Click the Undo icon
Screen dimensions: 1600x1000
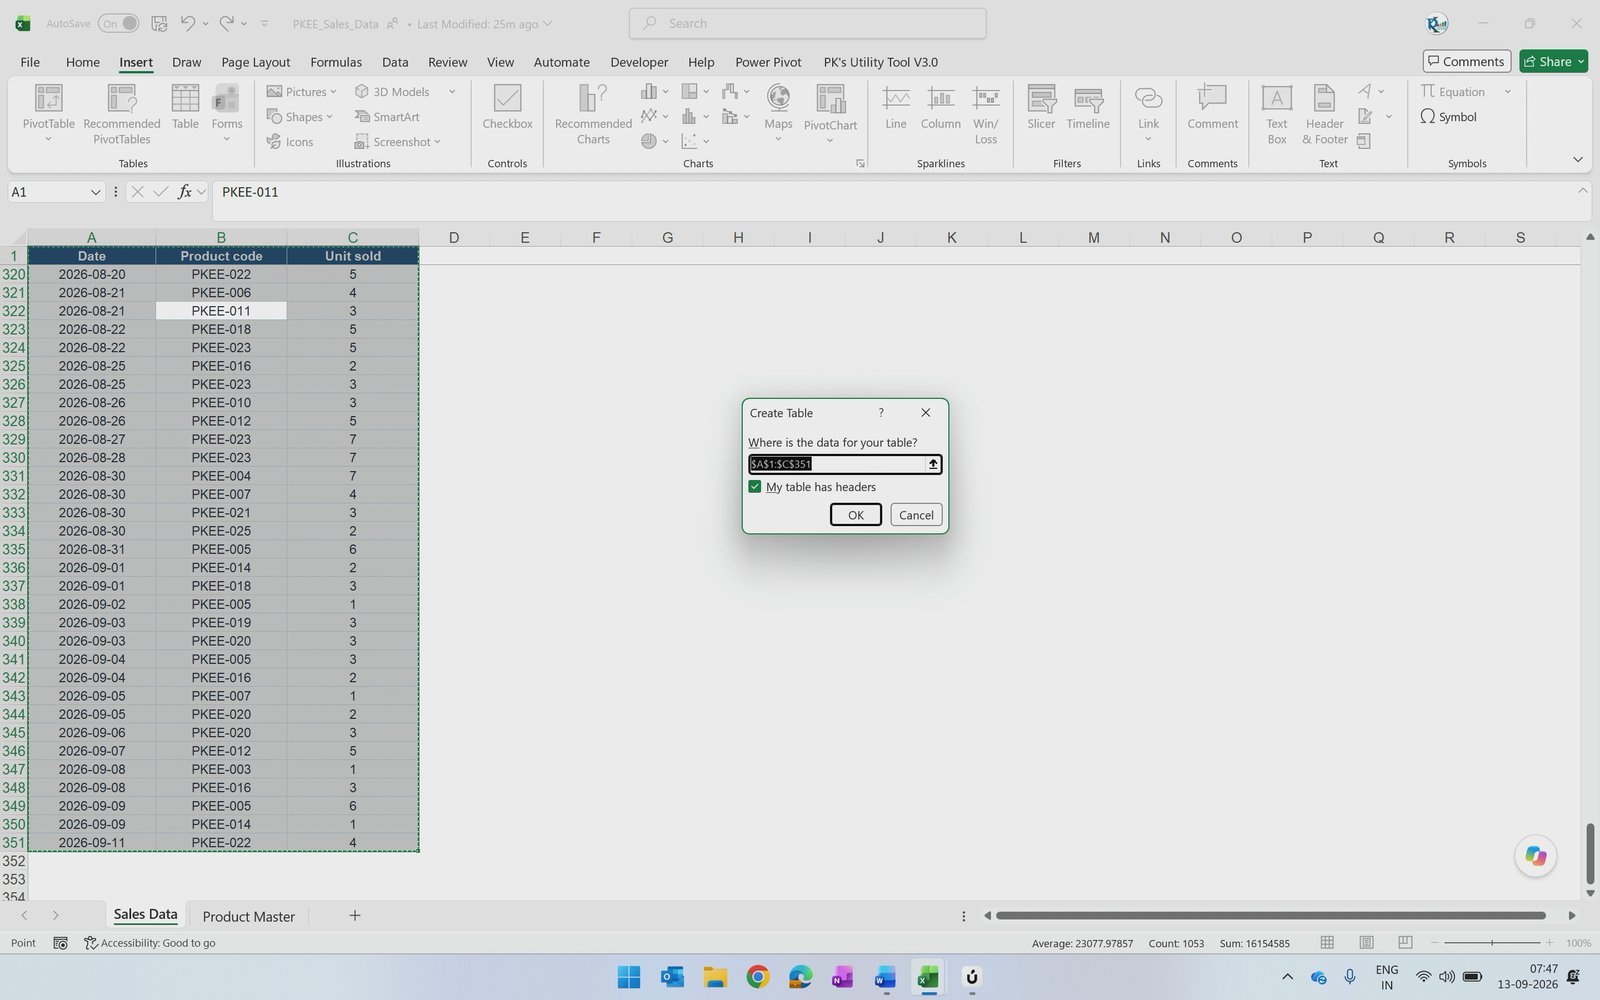point(188,23)
